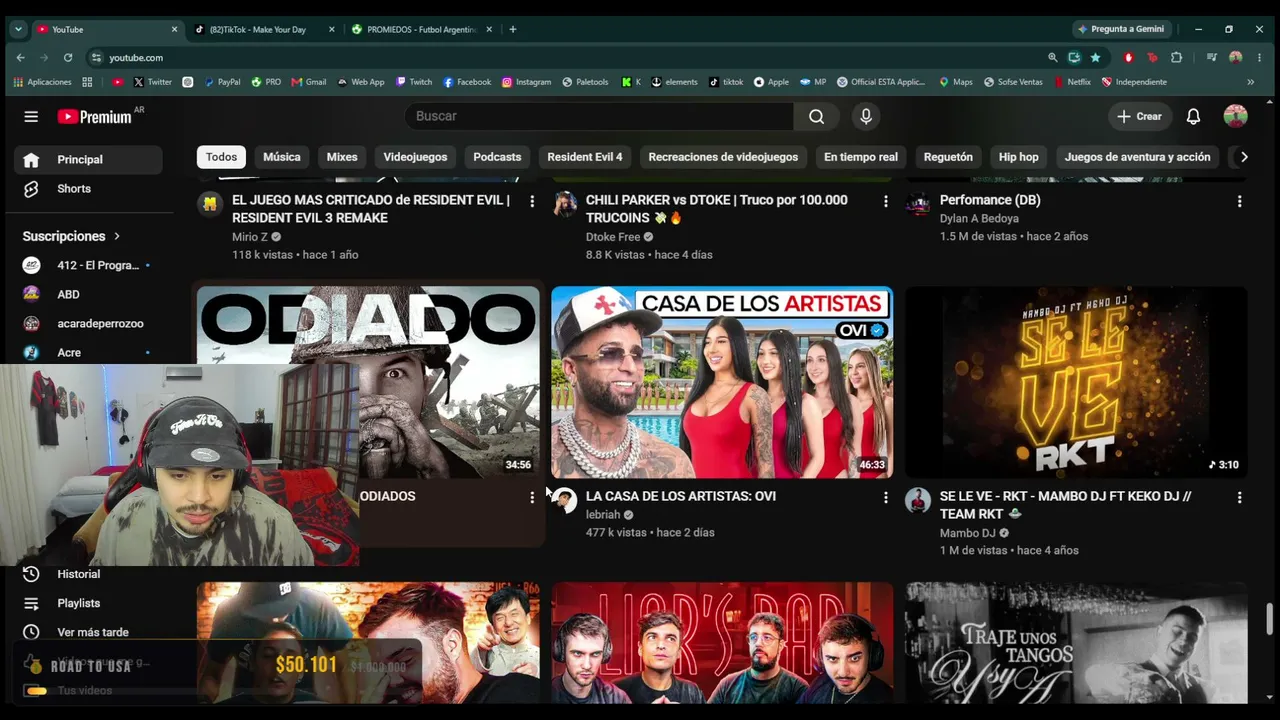Open options for RESIDENT EVIL 3 REMAKE video

[x=532, y=201]
